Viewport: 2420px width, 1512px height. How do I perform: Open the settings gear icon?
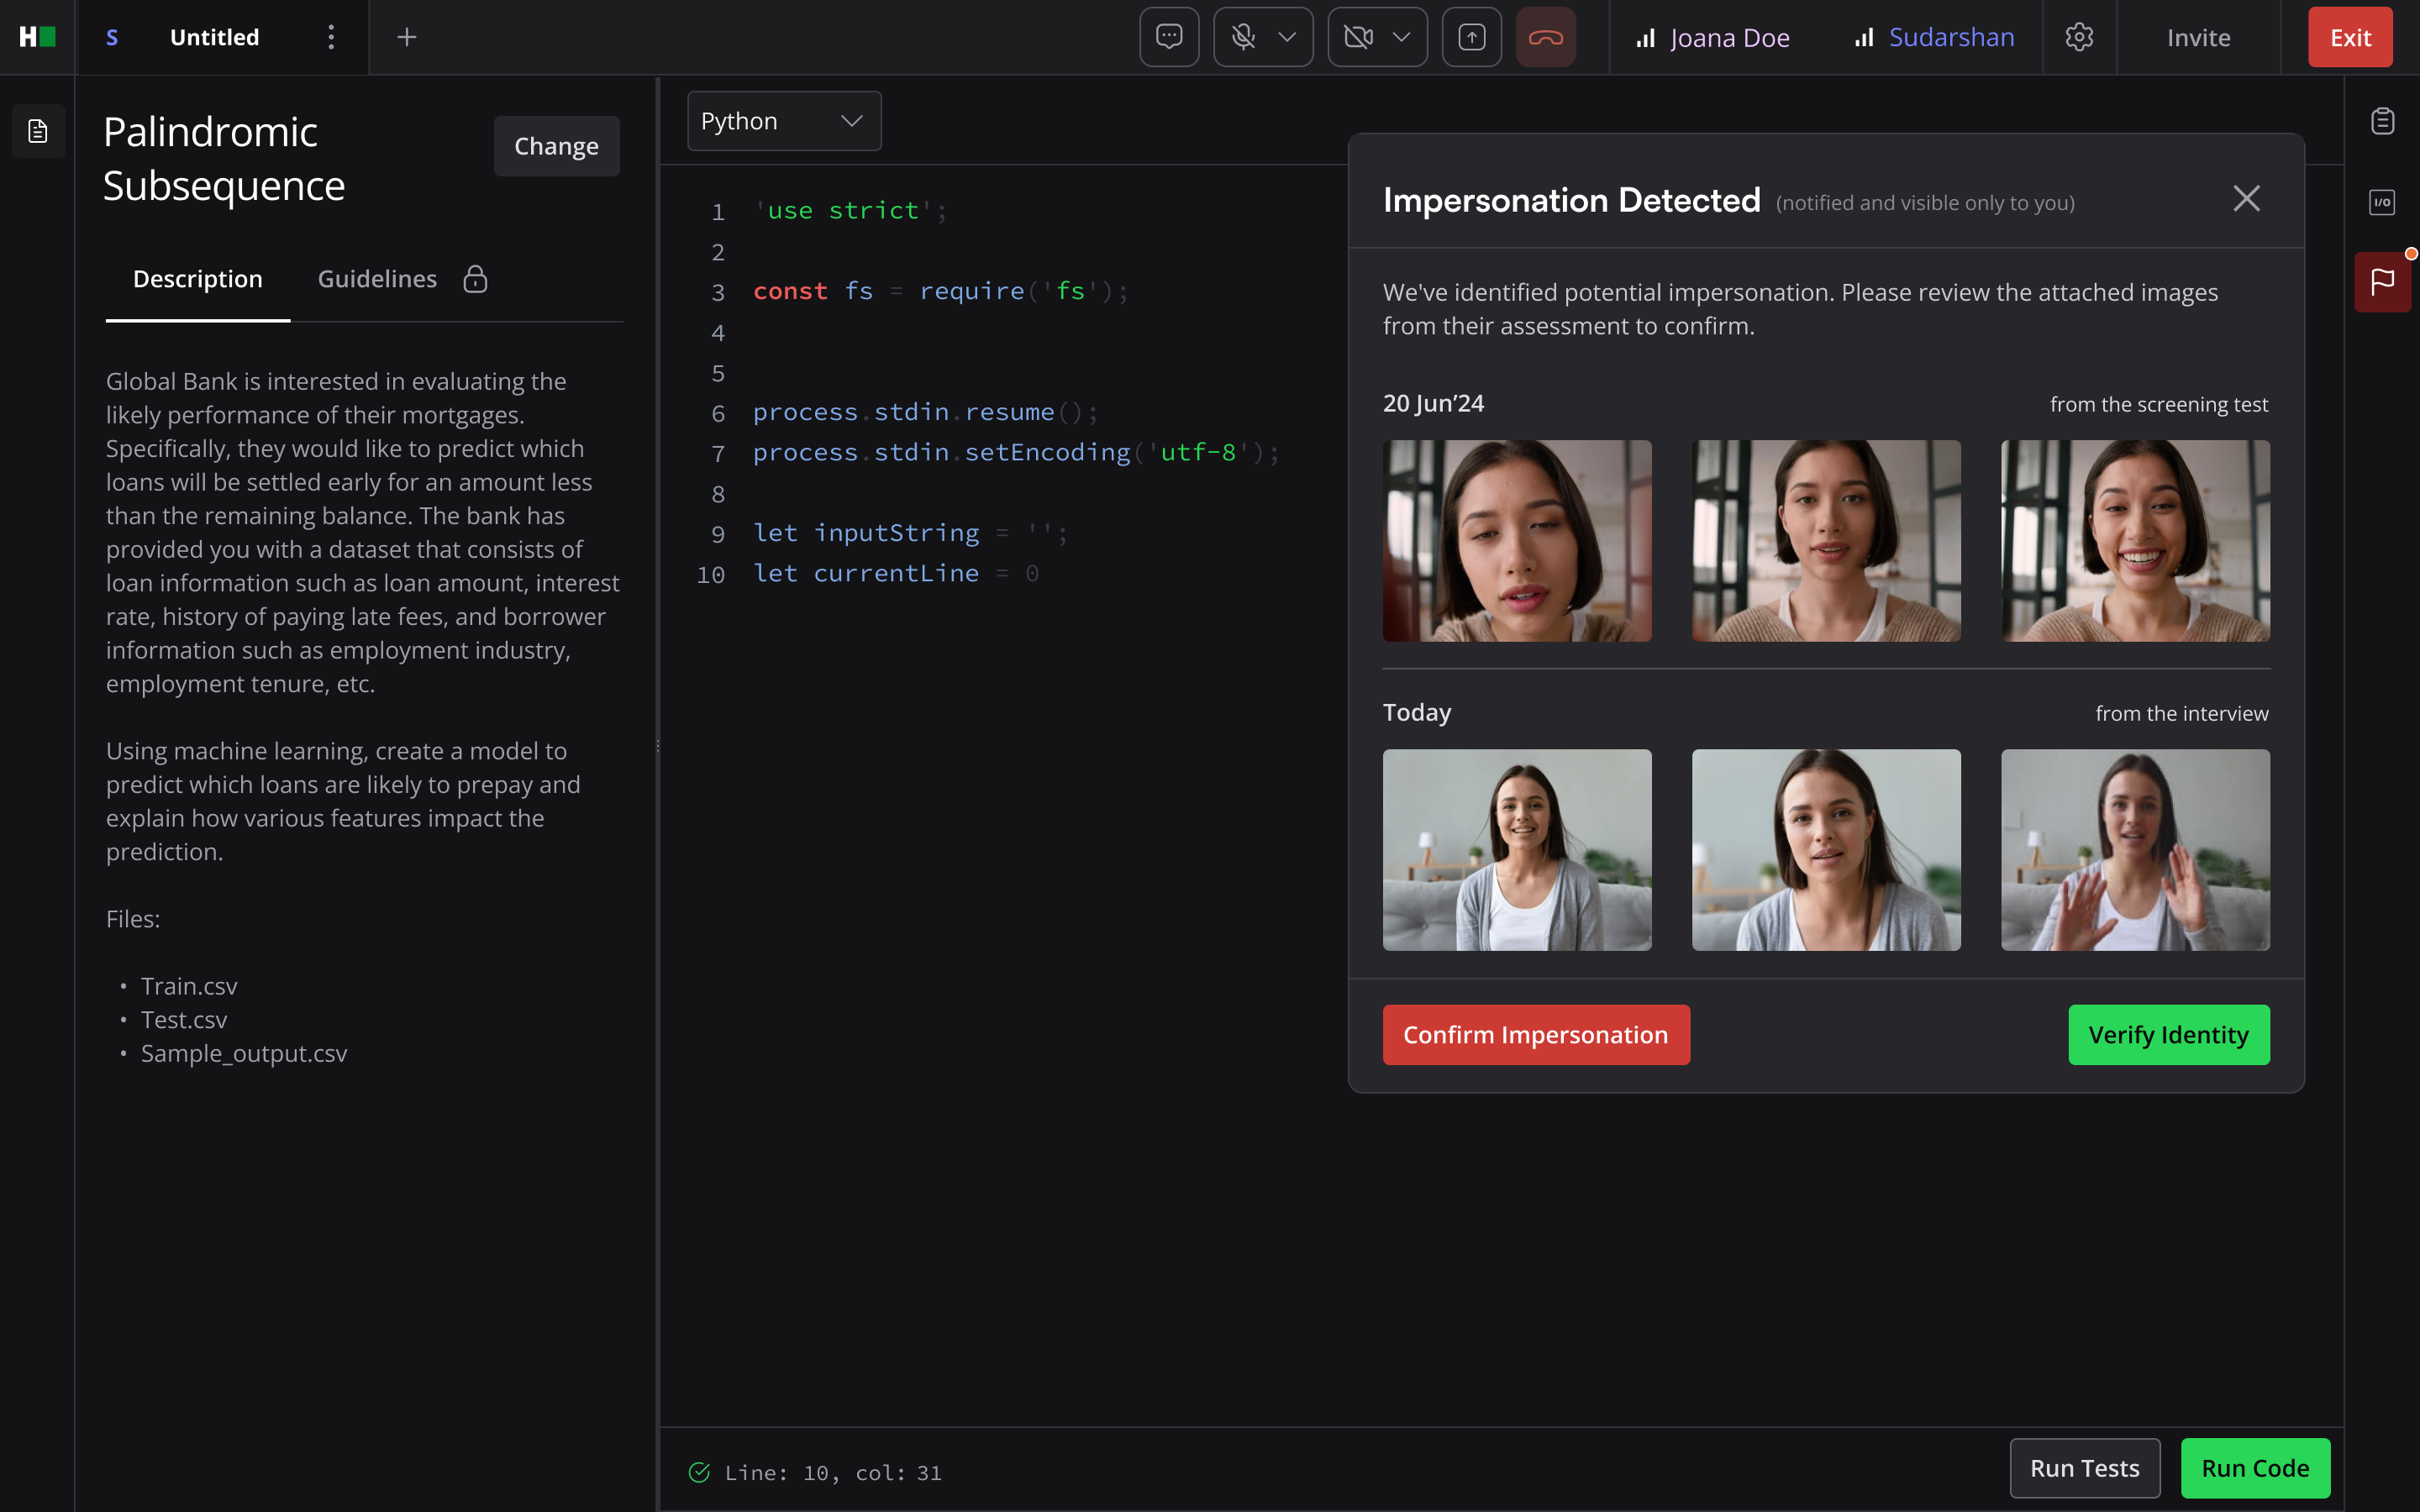tap(2079, 37)
